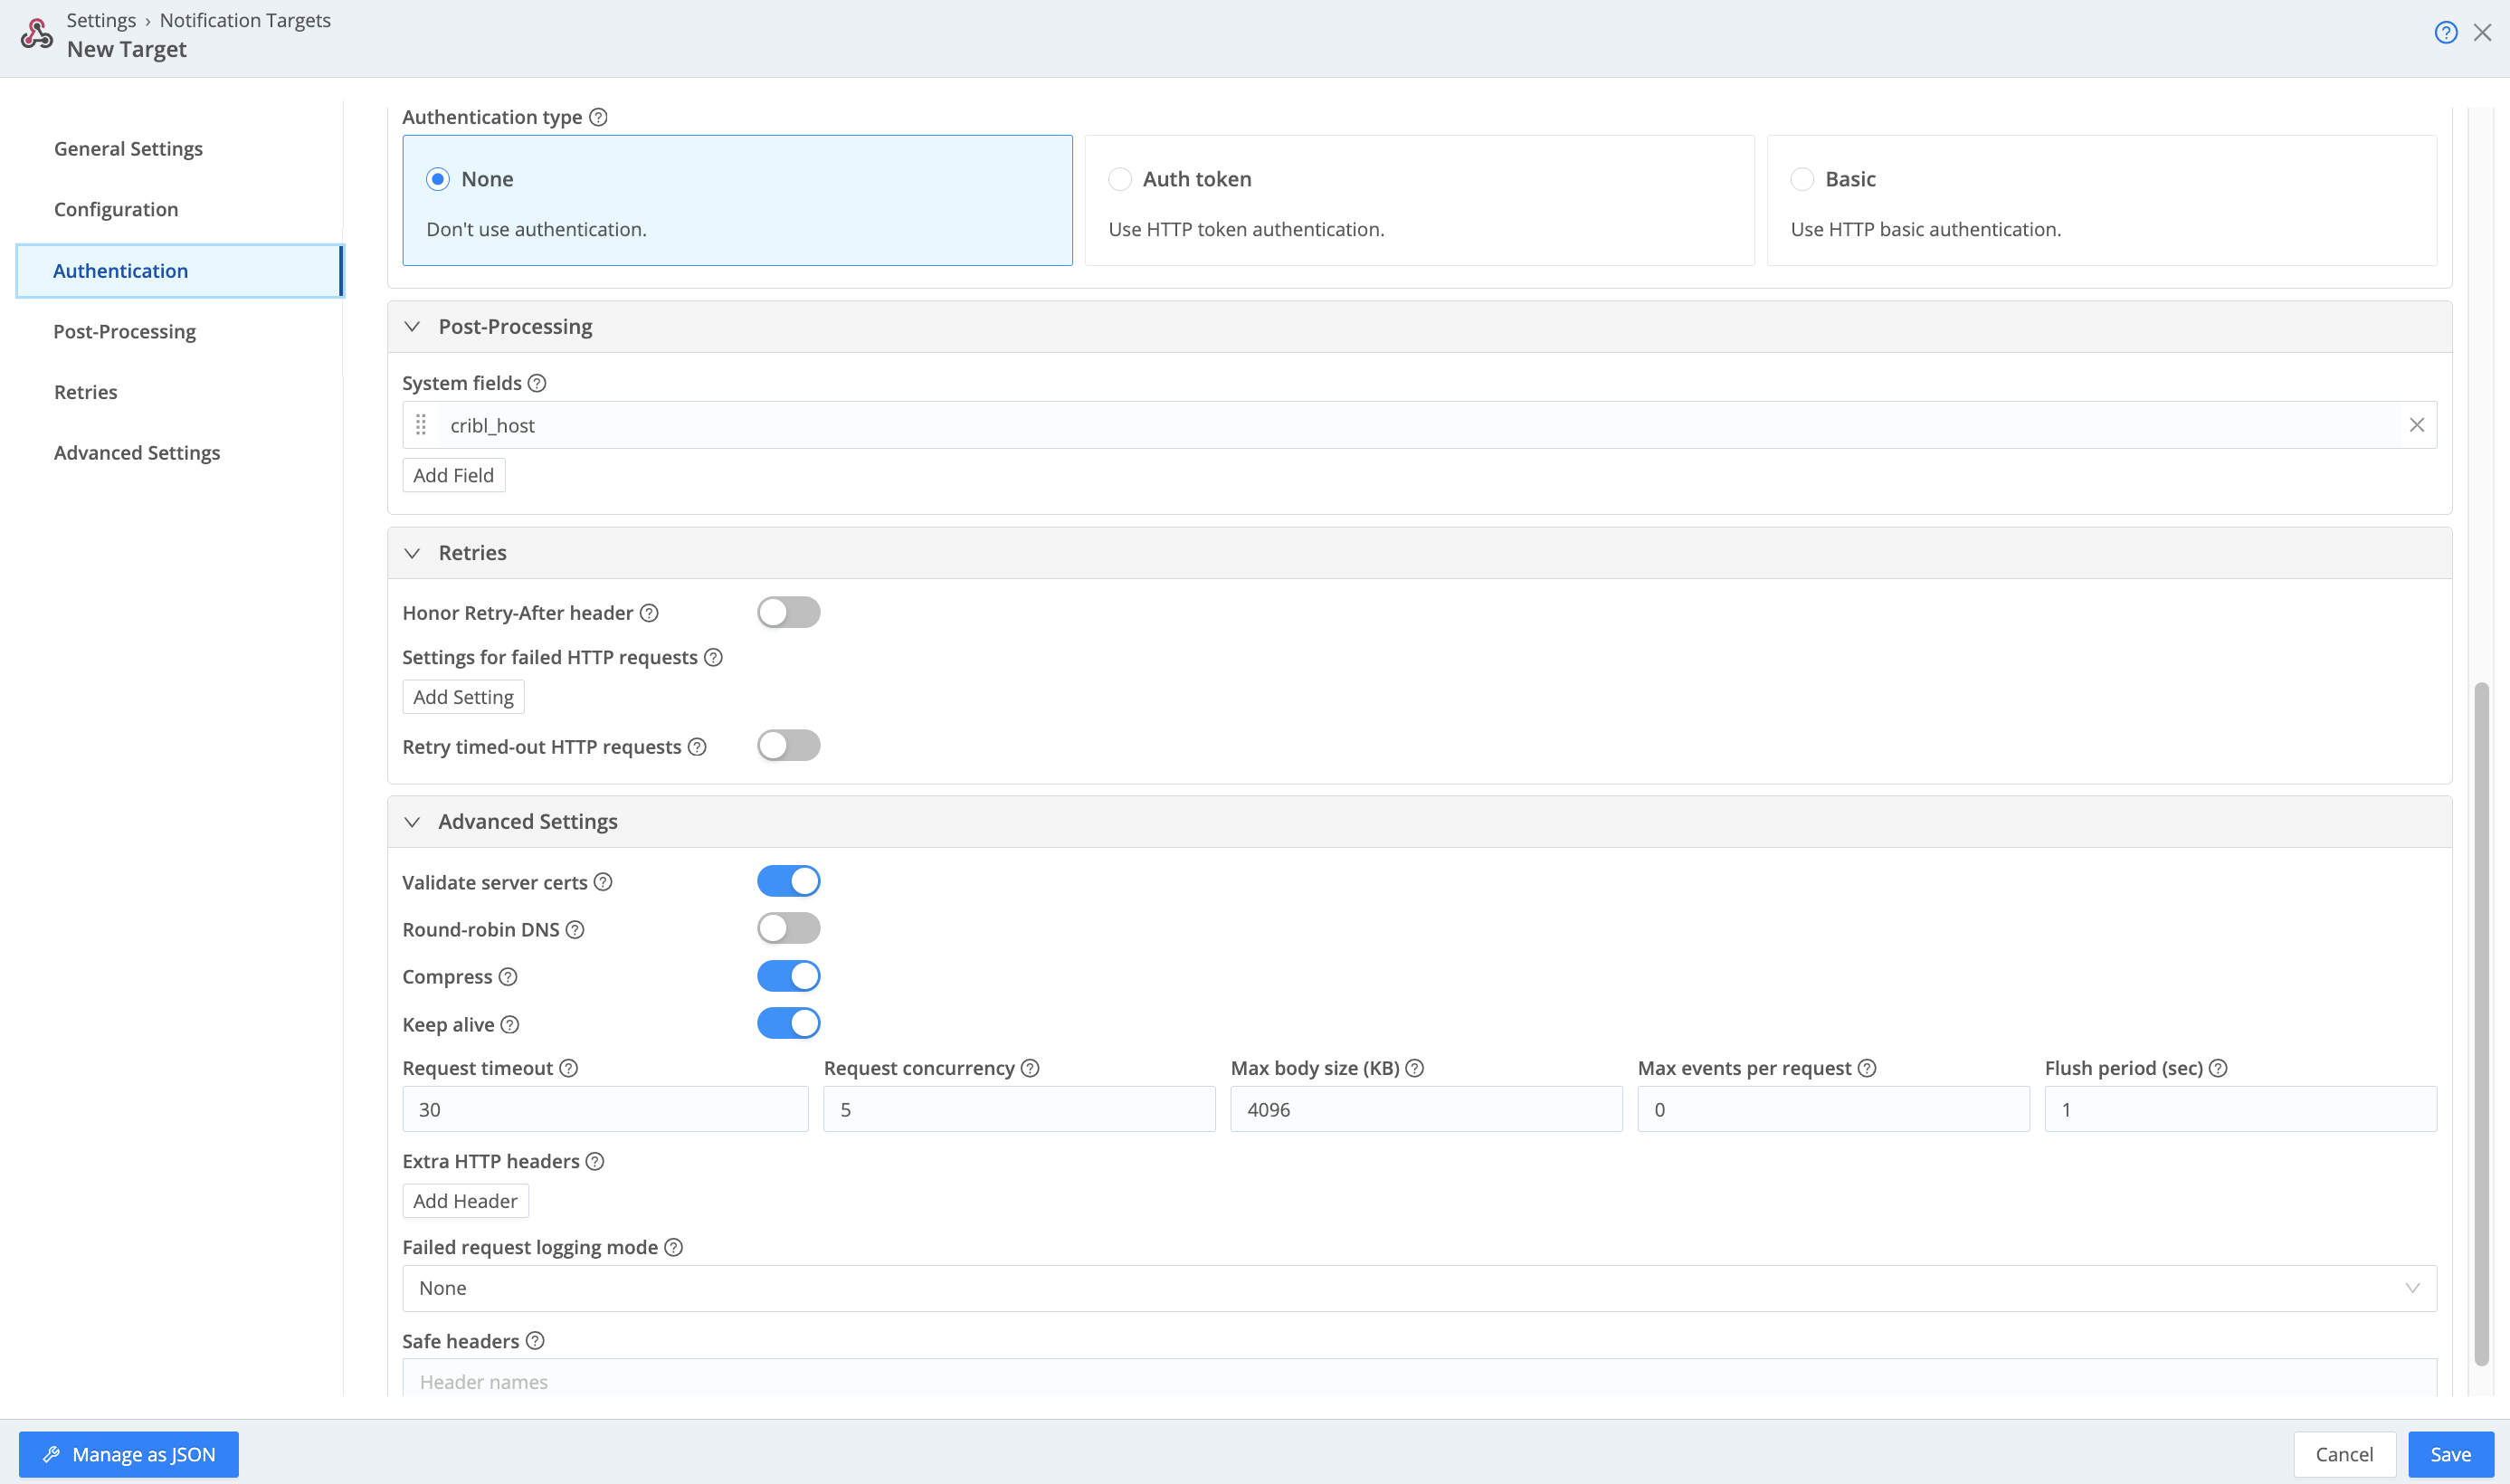Click the Add Field button
Viewport: 2510px width, 1484px height.
(x=453, y=475)
